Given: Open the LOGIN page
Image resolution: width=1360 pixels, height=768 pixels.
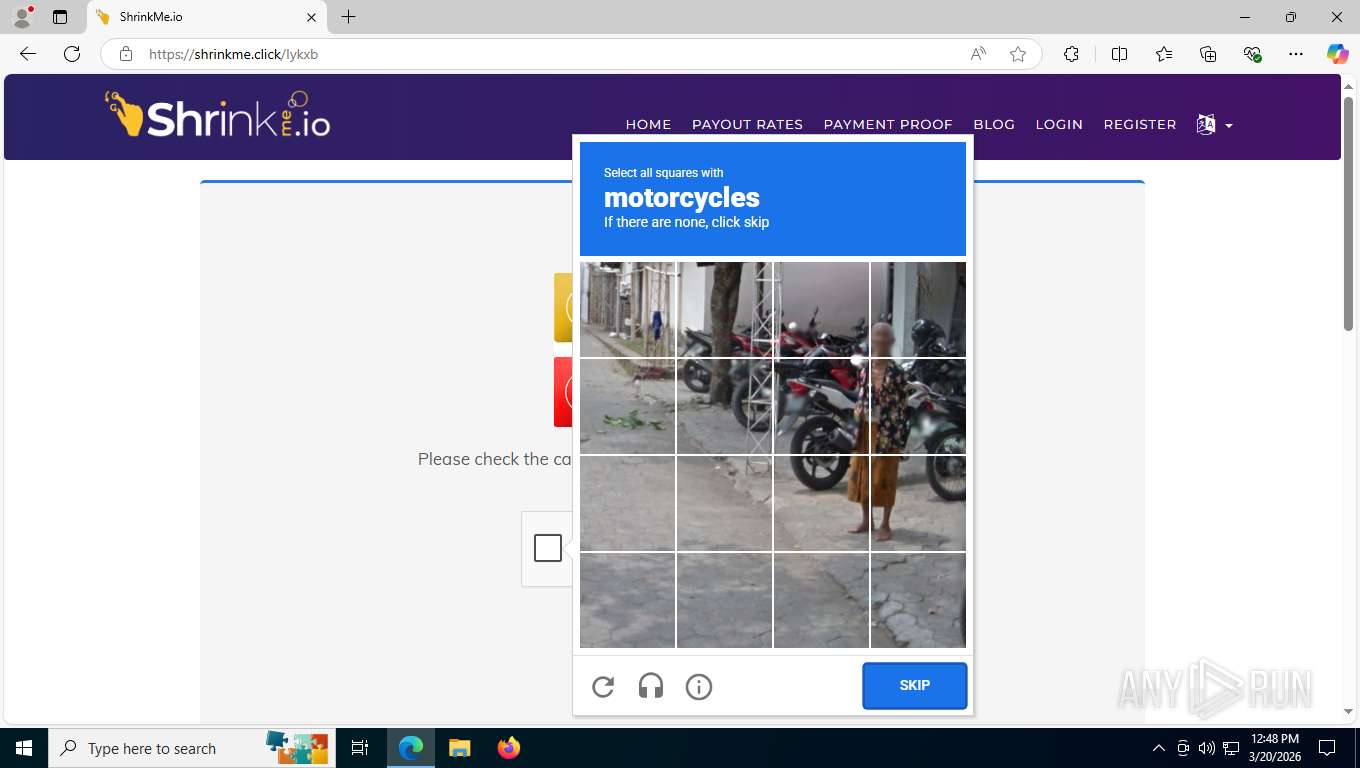Looking at the screenshot, I should click(x=1059, y=124).
